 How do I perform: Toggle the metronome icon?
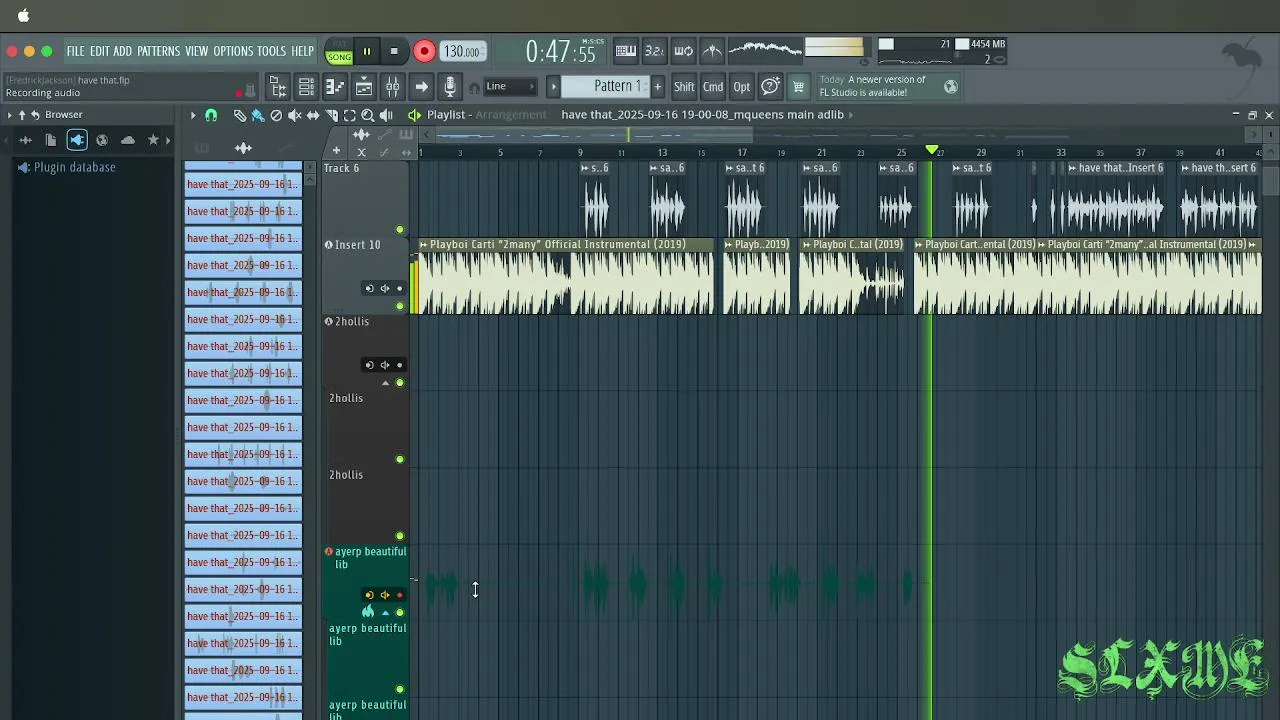click(712, 51)
